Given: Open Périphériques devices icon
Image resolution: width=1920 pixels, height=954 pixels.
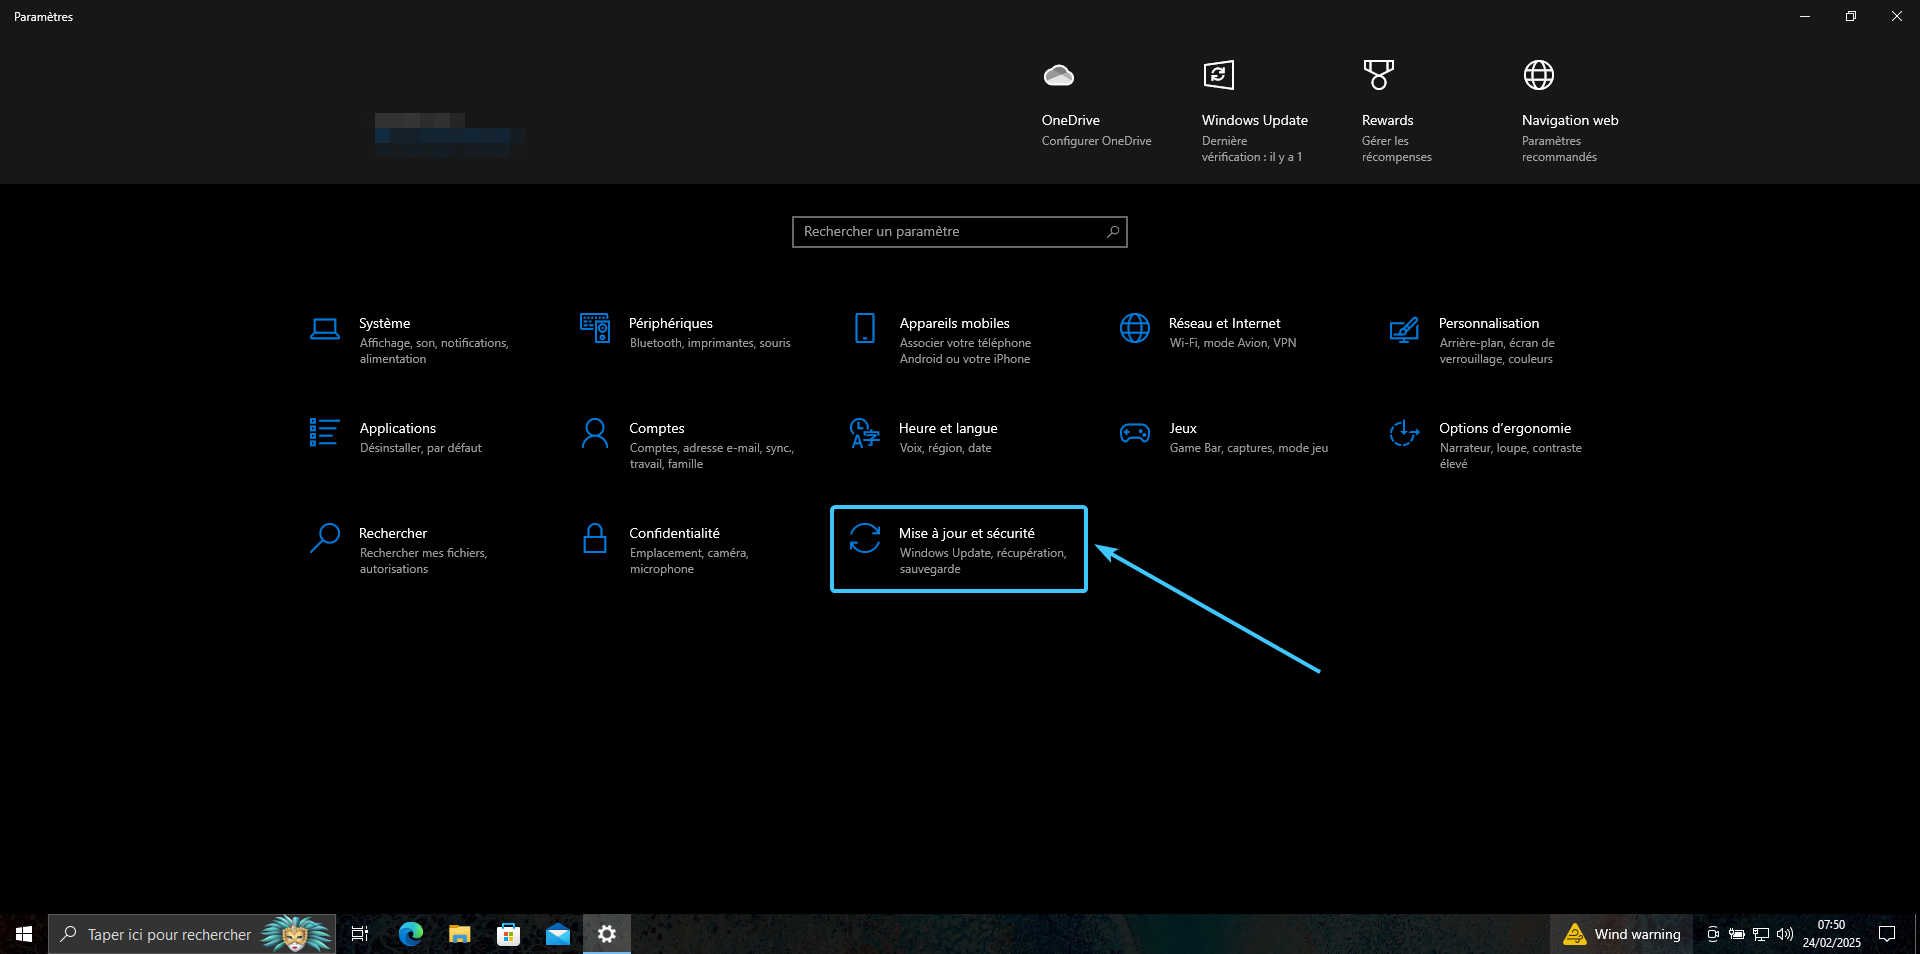Looking at the screenshot, I should click(x=595, y=328).
